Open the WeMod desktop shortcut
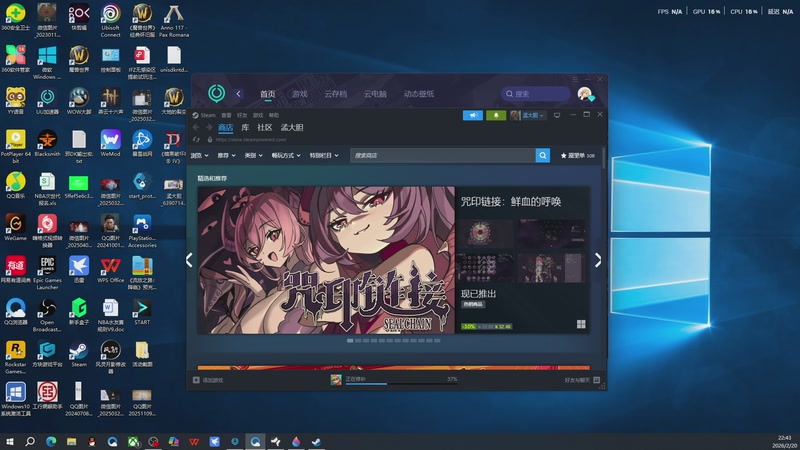 [110, 143]
